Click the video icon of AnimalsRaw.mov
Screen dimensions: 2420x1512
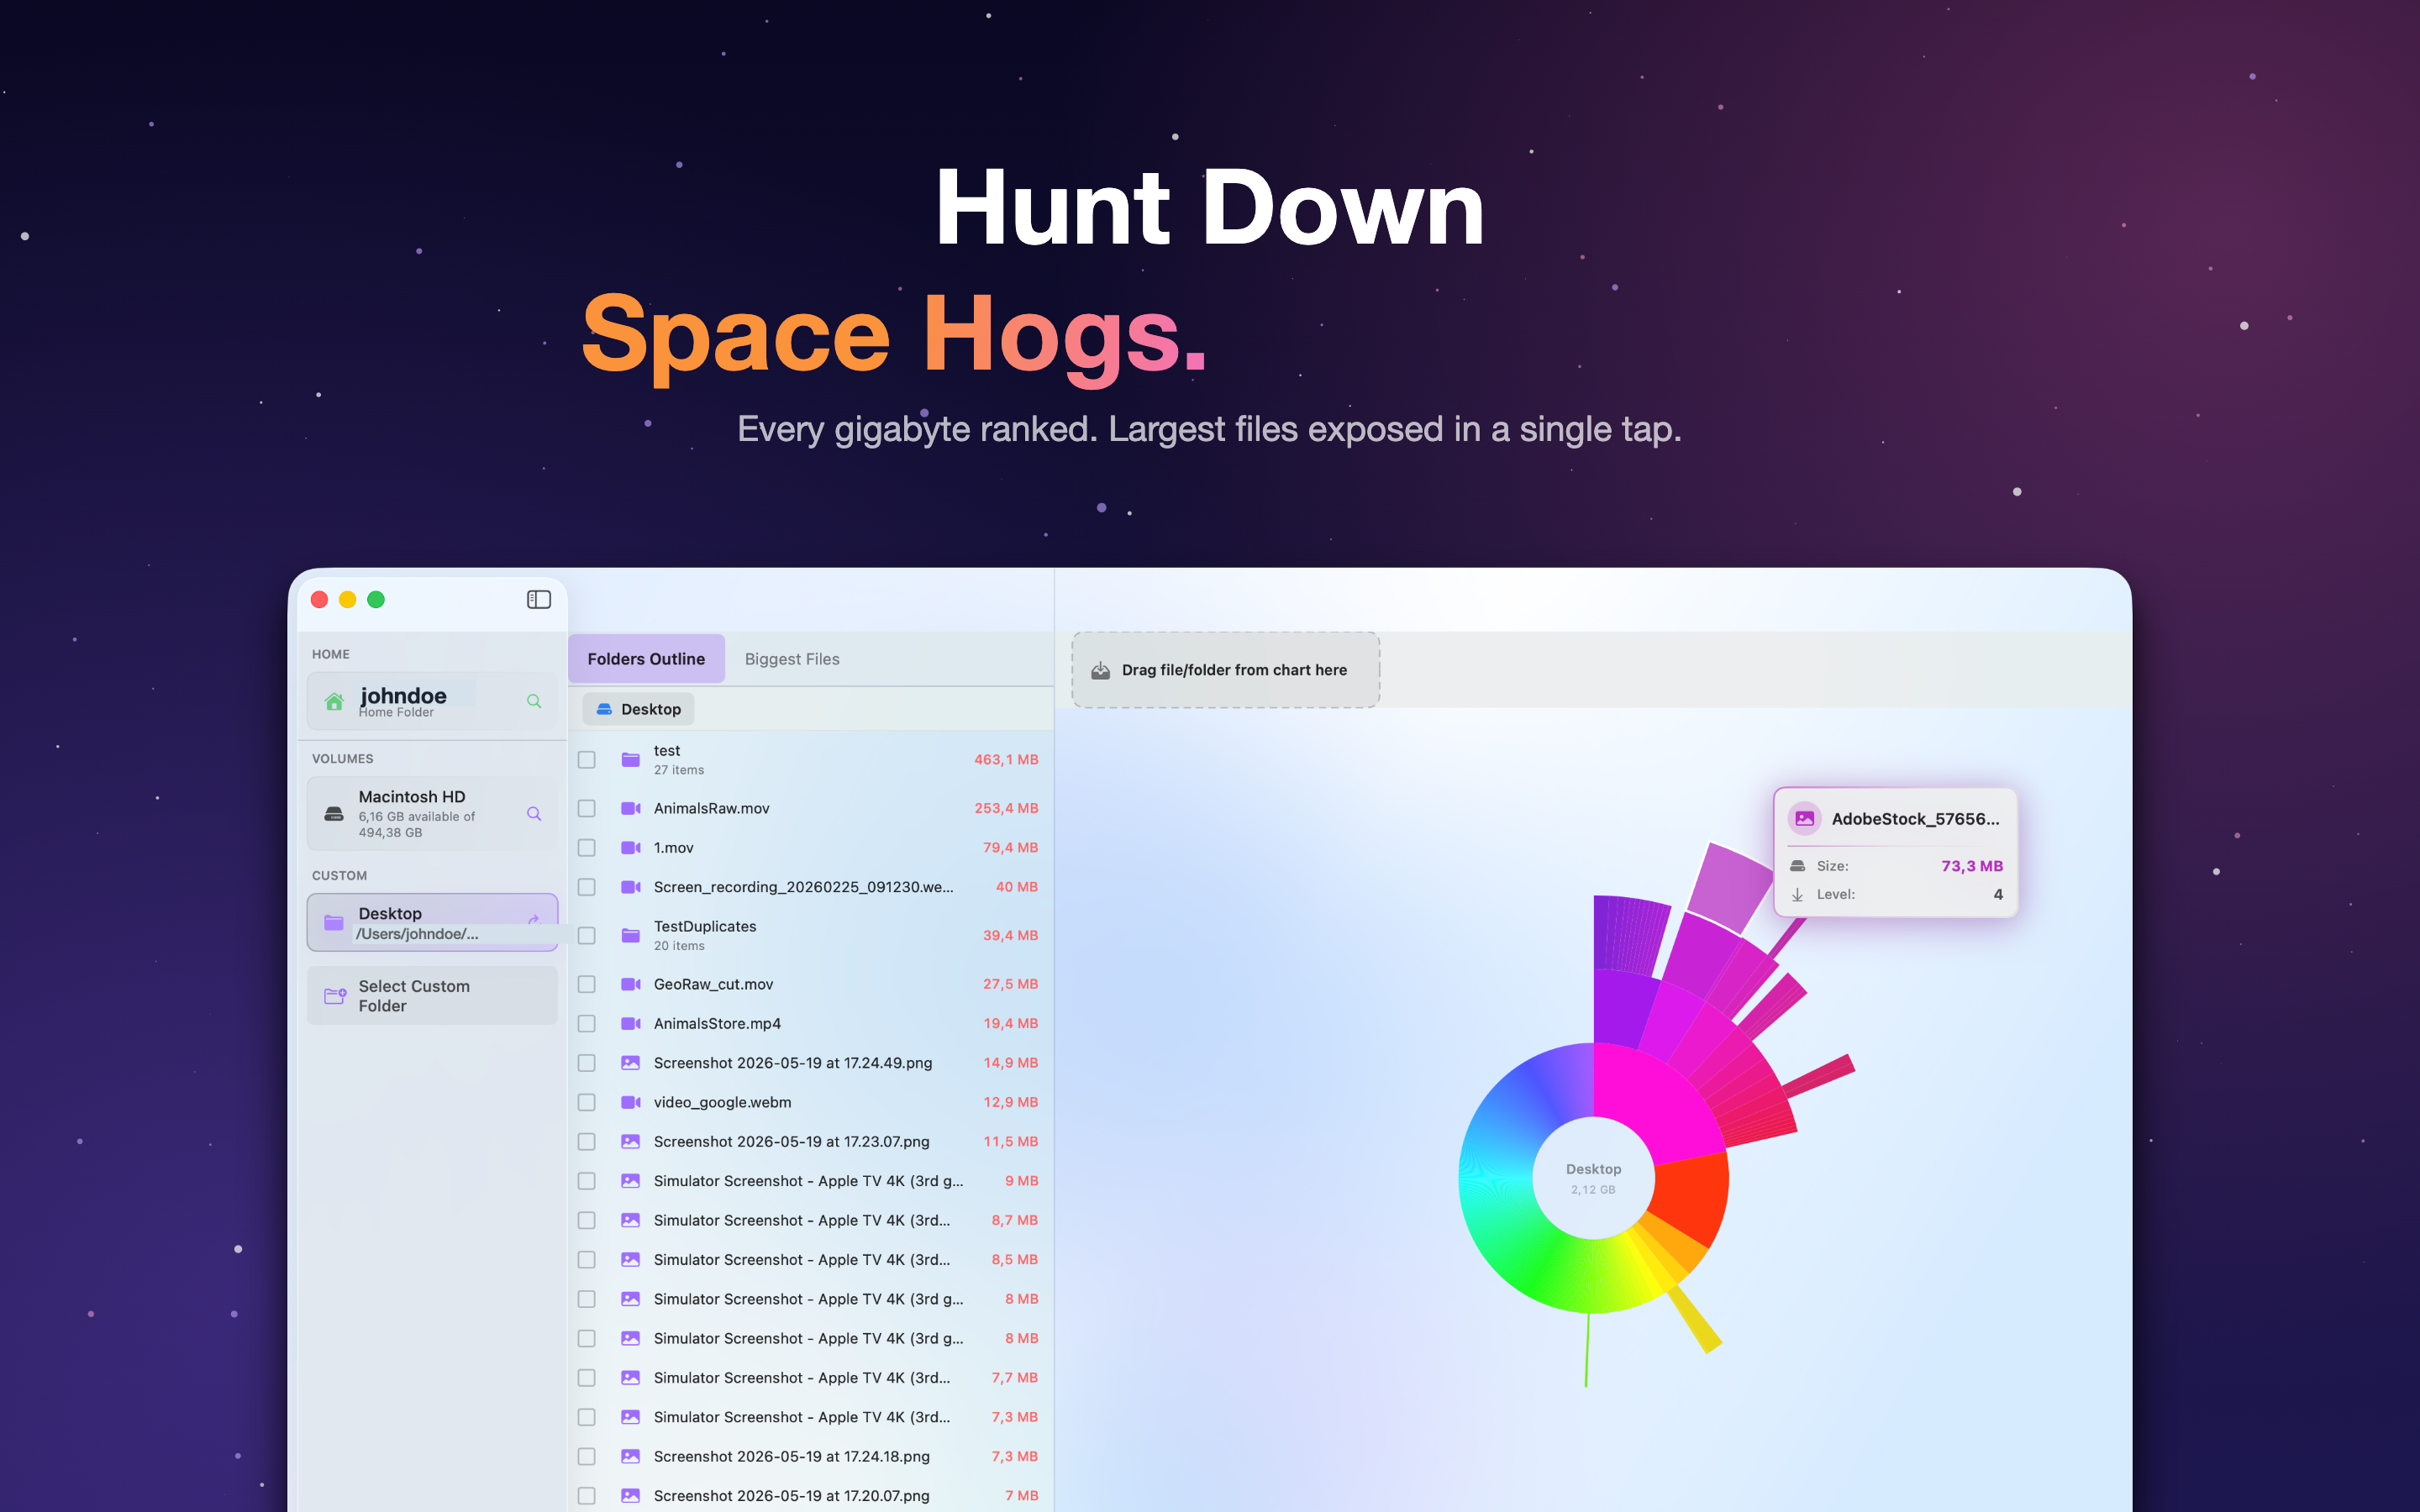pos(630,808)
